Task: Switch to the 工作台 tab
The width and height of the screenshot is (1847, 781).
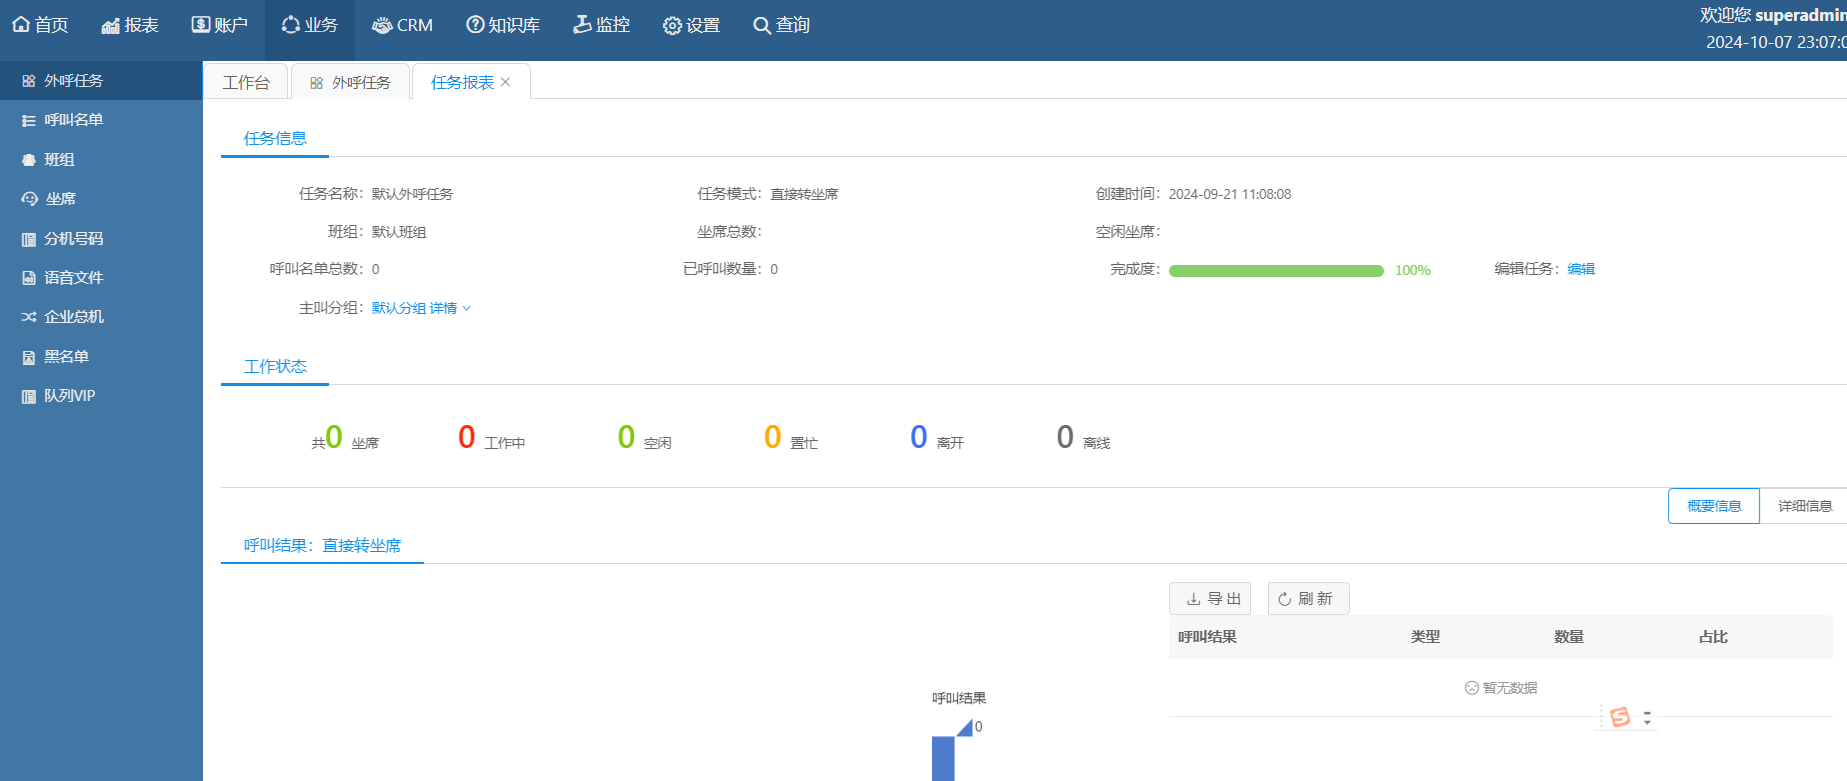Action: pos(246,82)
